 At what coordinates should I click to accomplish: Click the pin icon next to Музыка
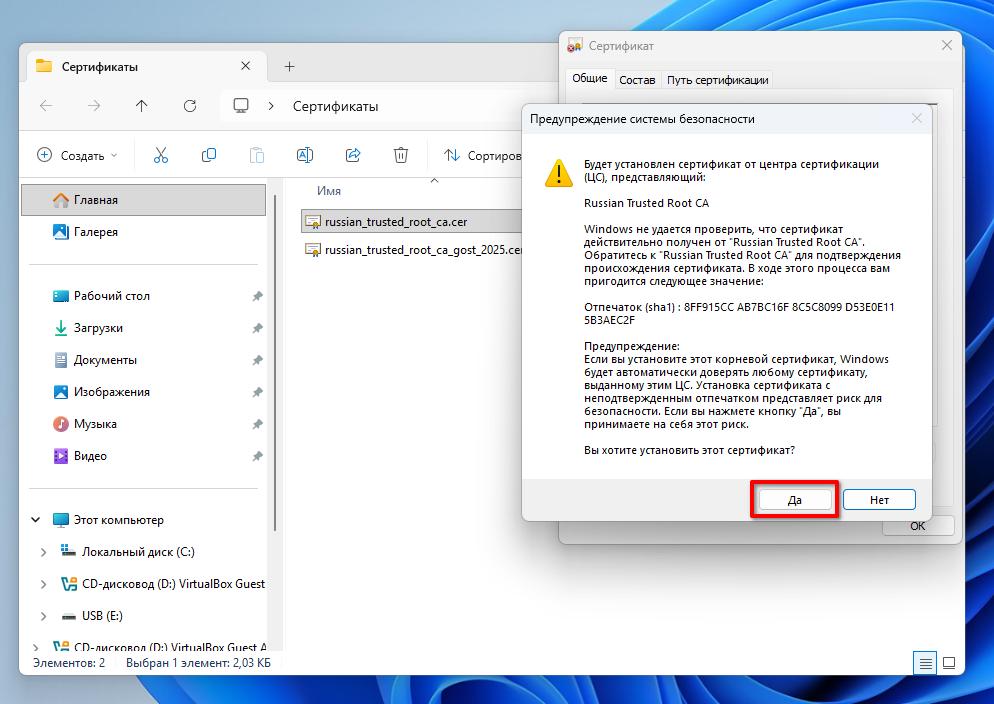click(x=257, y=424)
